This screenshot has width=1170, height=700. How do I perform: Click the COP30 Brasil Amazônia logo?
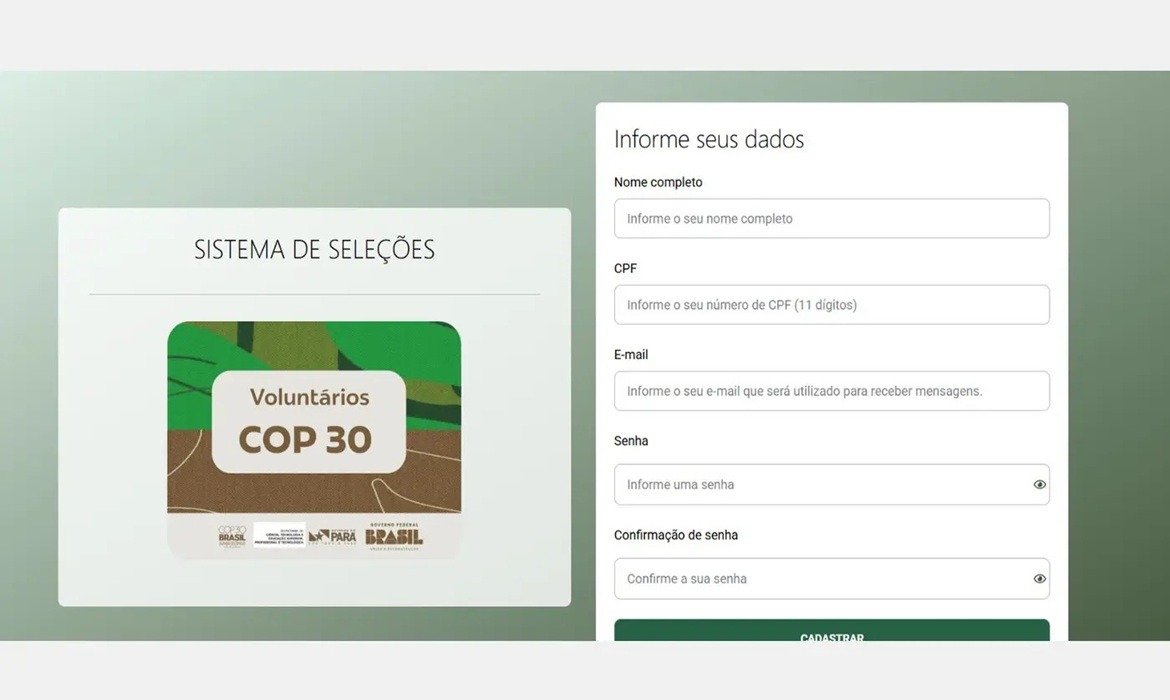pyautogui.click(x=232, y=536)
